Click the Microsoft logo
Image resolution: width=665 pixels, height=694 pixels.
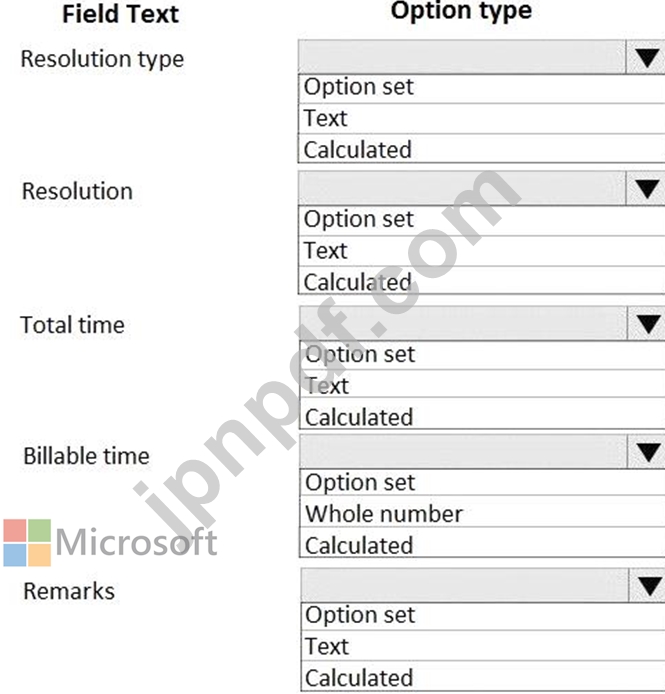point(110,543)
